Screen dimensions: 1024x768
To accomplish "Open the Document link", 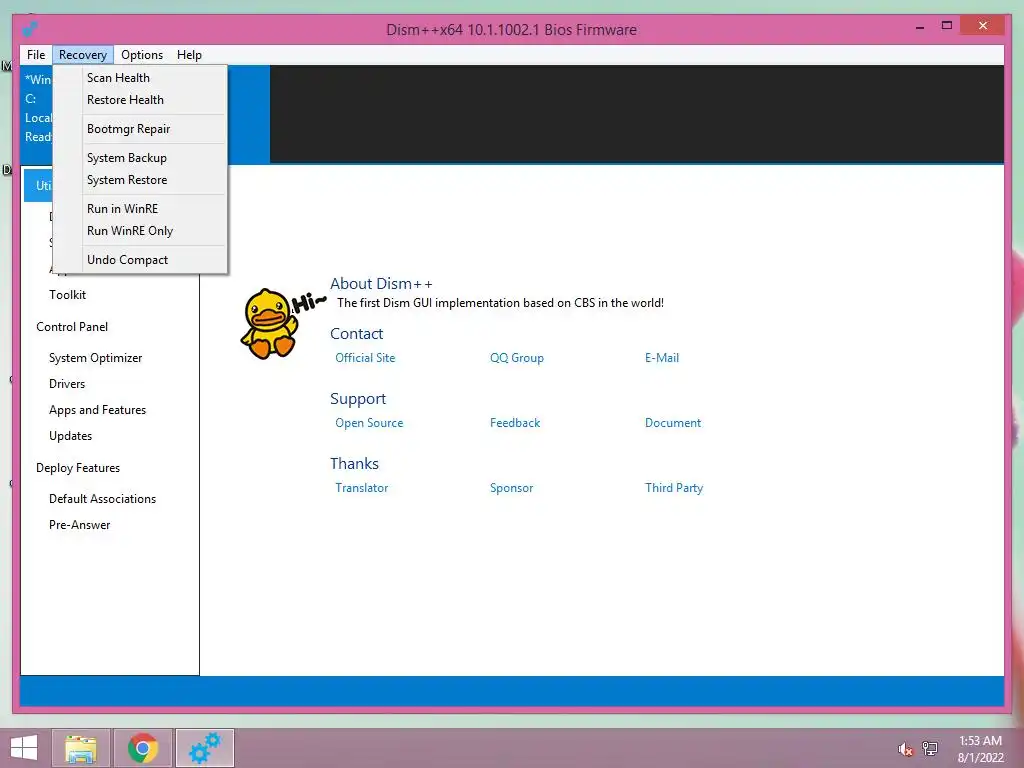I will (x=673, y=423).
